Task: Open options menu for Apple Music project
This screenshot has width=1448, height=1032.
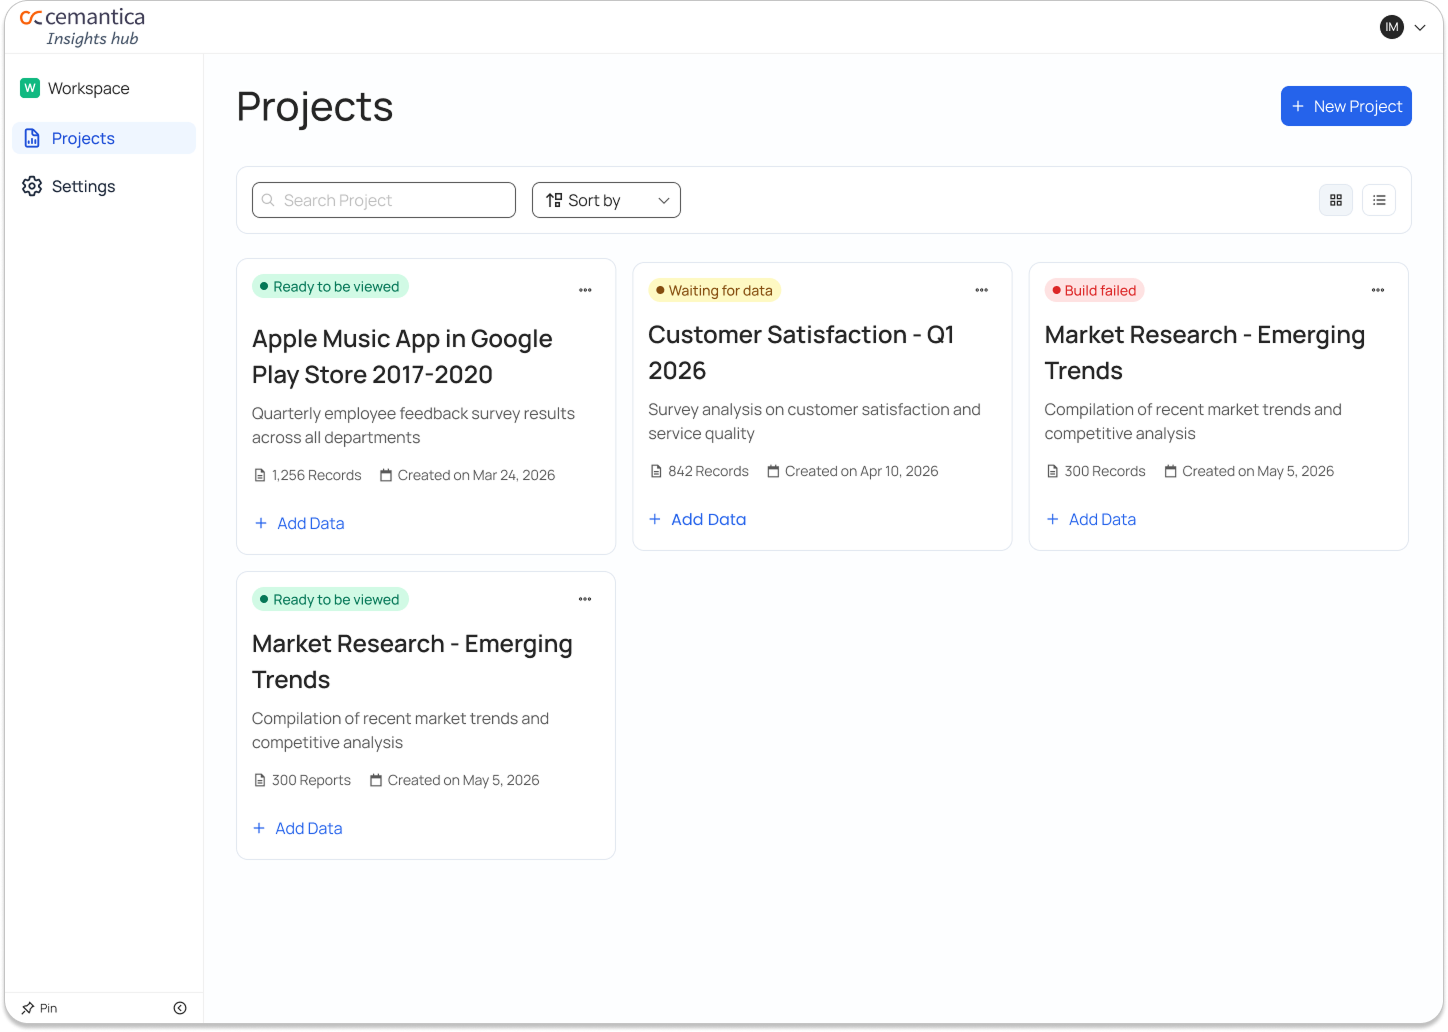Action: 585,290
